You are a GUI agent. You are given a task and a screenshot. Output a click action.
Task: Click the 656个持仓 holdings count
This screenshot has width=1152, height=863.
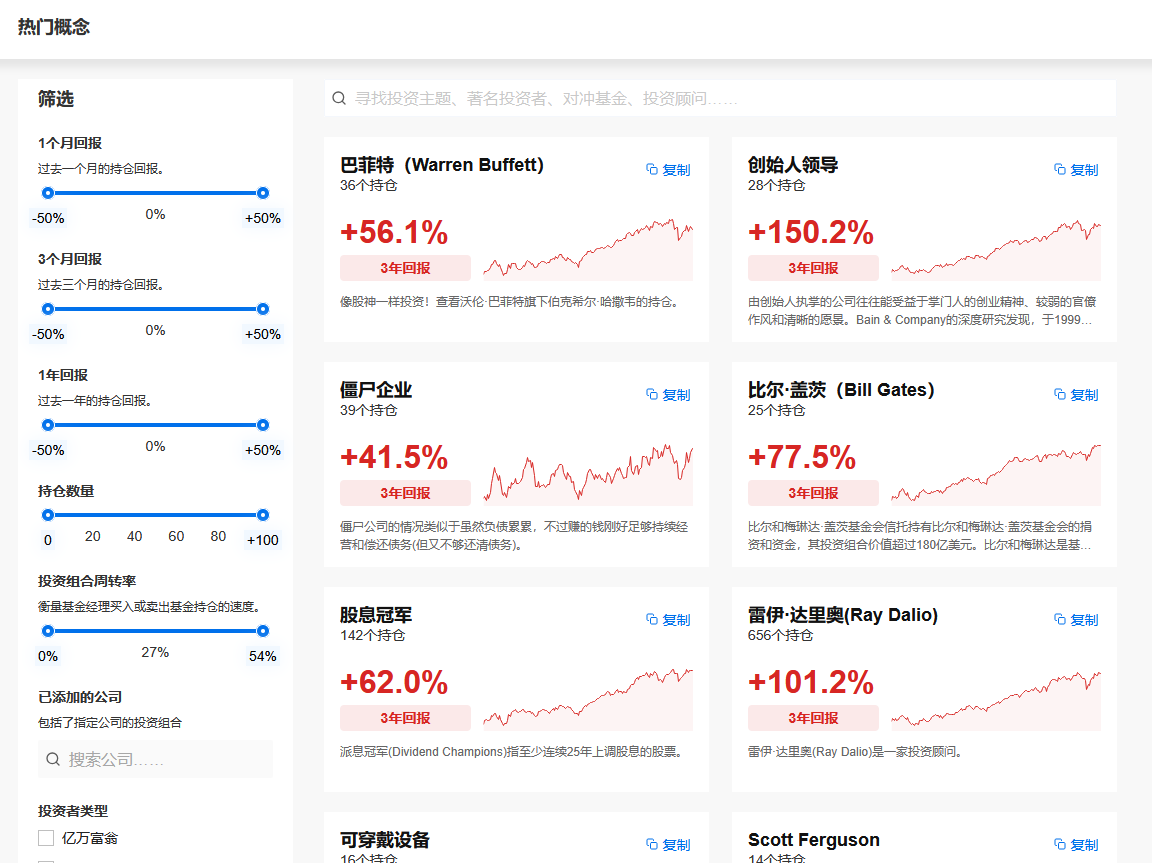(780, 635)
